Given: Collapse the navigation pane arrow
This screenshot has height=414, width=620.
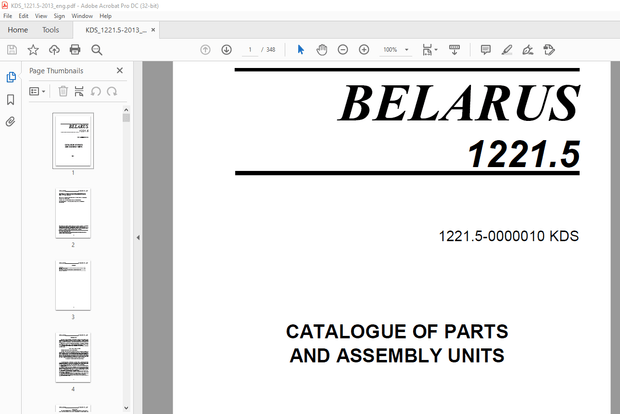Looking at the screenshot, I should coord(138,238).
